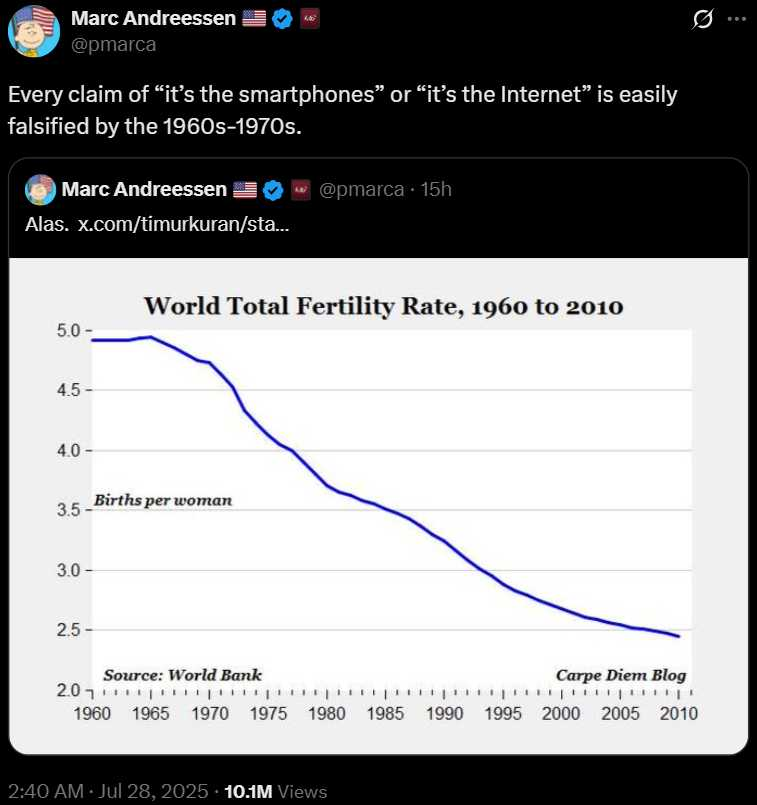Image resolution: width=757 pixels, height=805 pixels.
Task: Click the main post text about smartphones
Action: pyautogui.click(x=343, y=108)
